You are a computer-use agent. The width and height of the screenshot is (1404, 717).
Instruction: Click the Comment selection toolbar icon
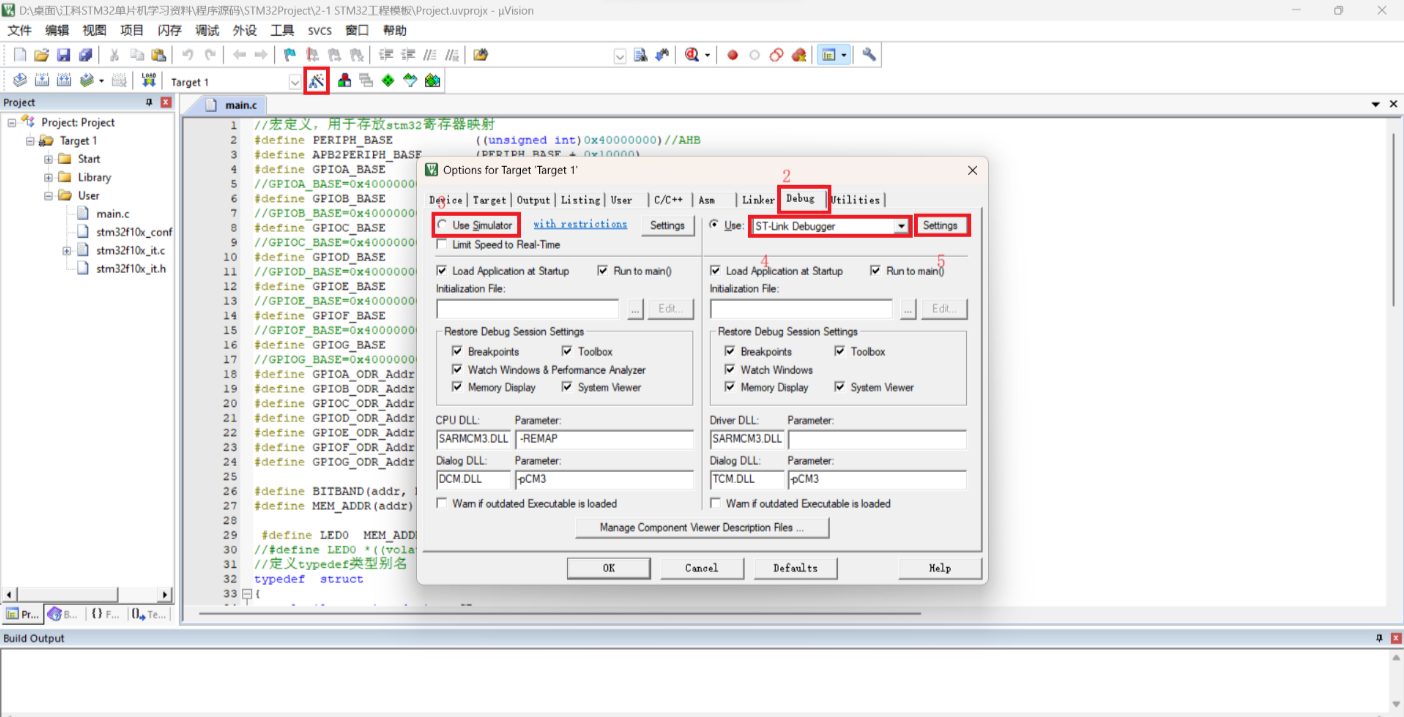click(x=430, y=55)
